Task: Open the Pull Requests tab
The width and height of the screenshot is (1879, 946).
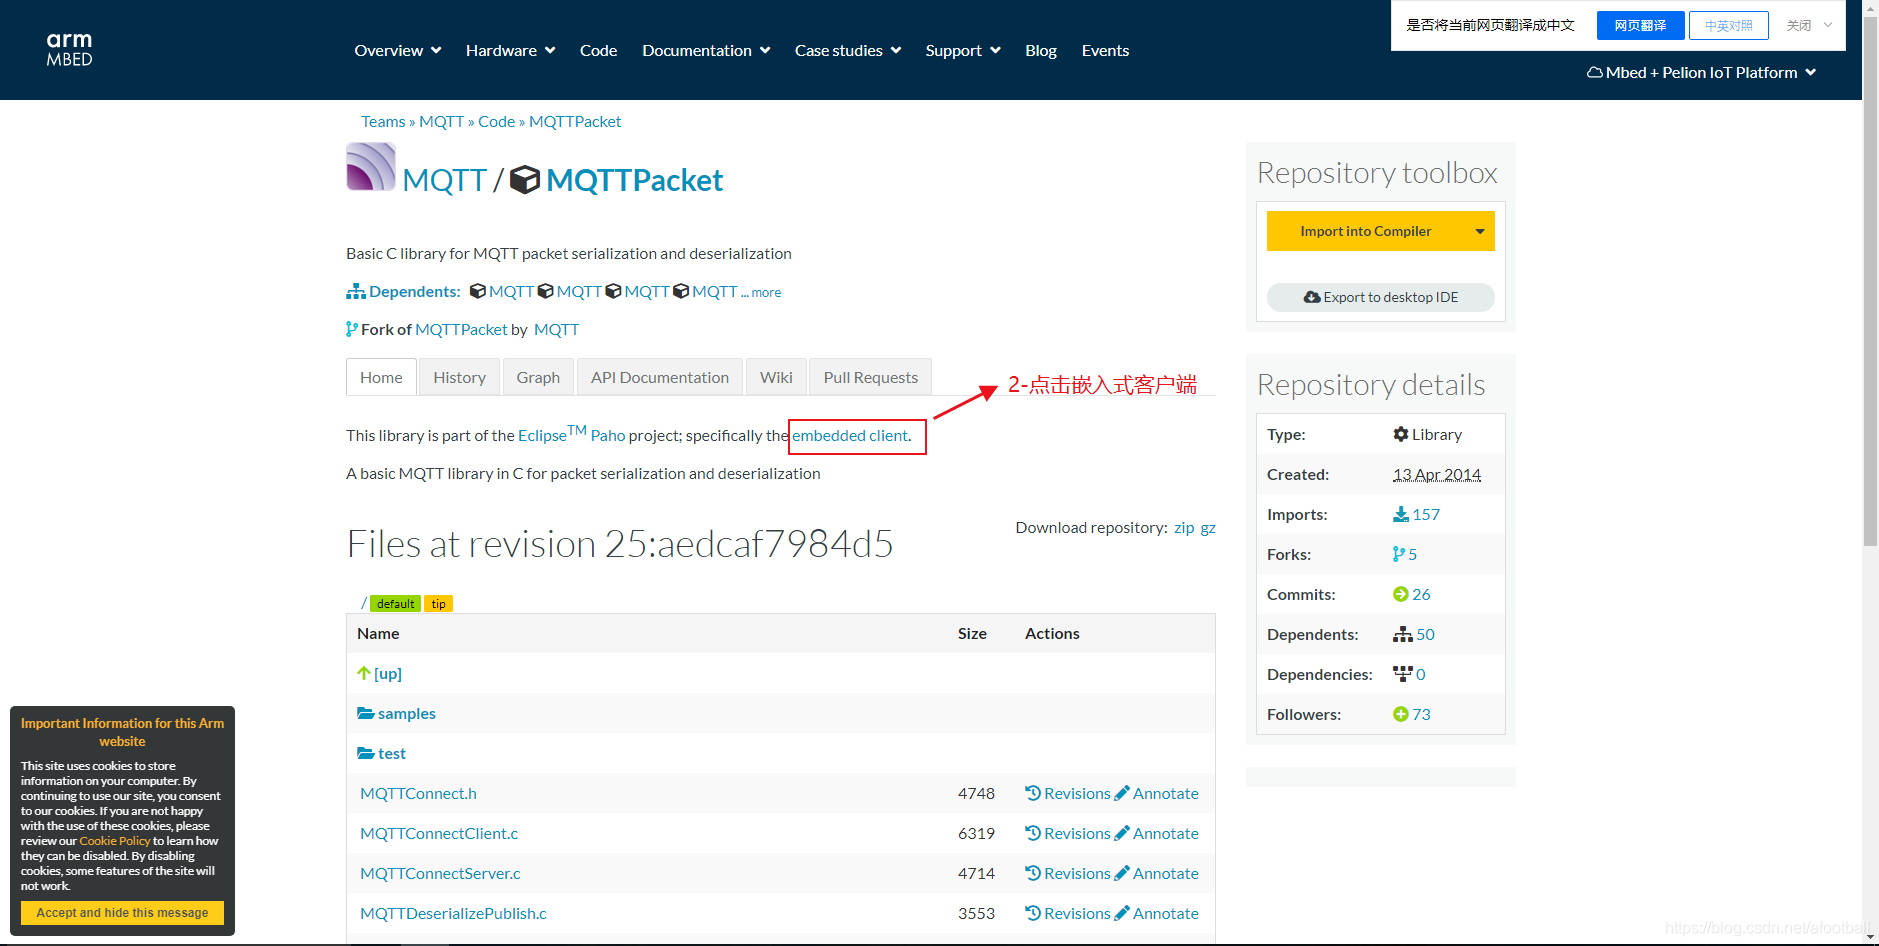Action: 869,377
